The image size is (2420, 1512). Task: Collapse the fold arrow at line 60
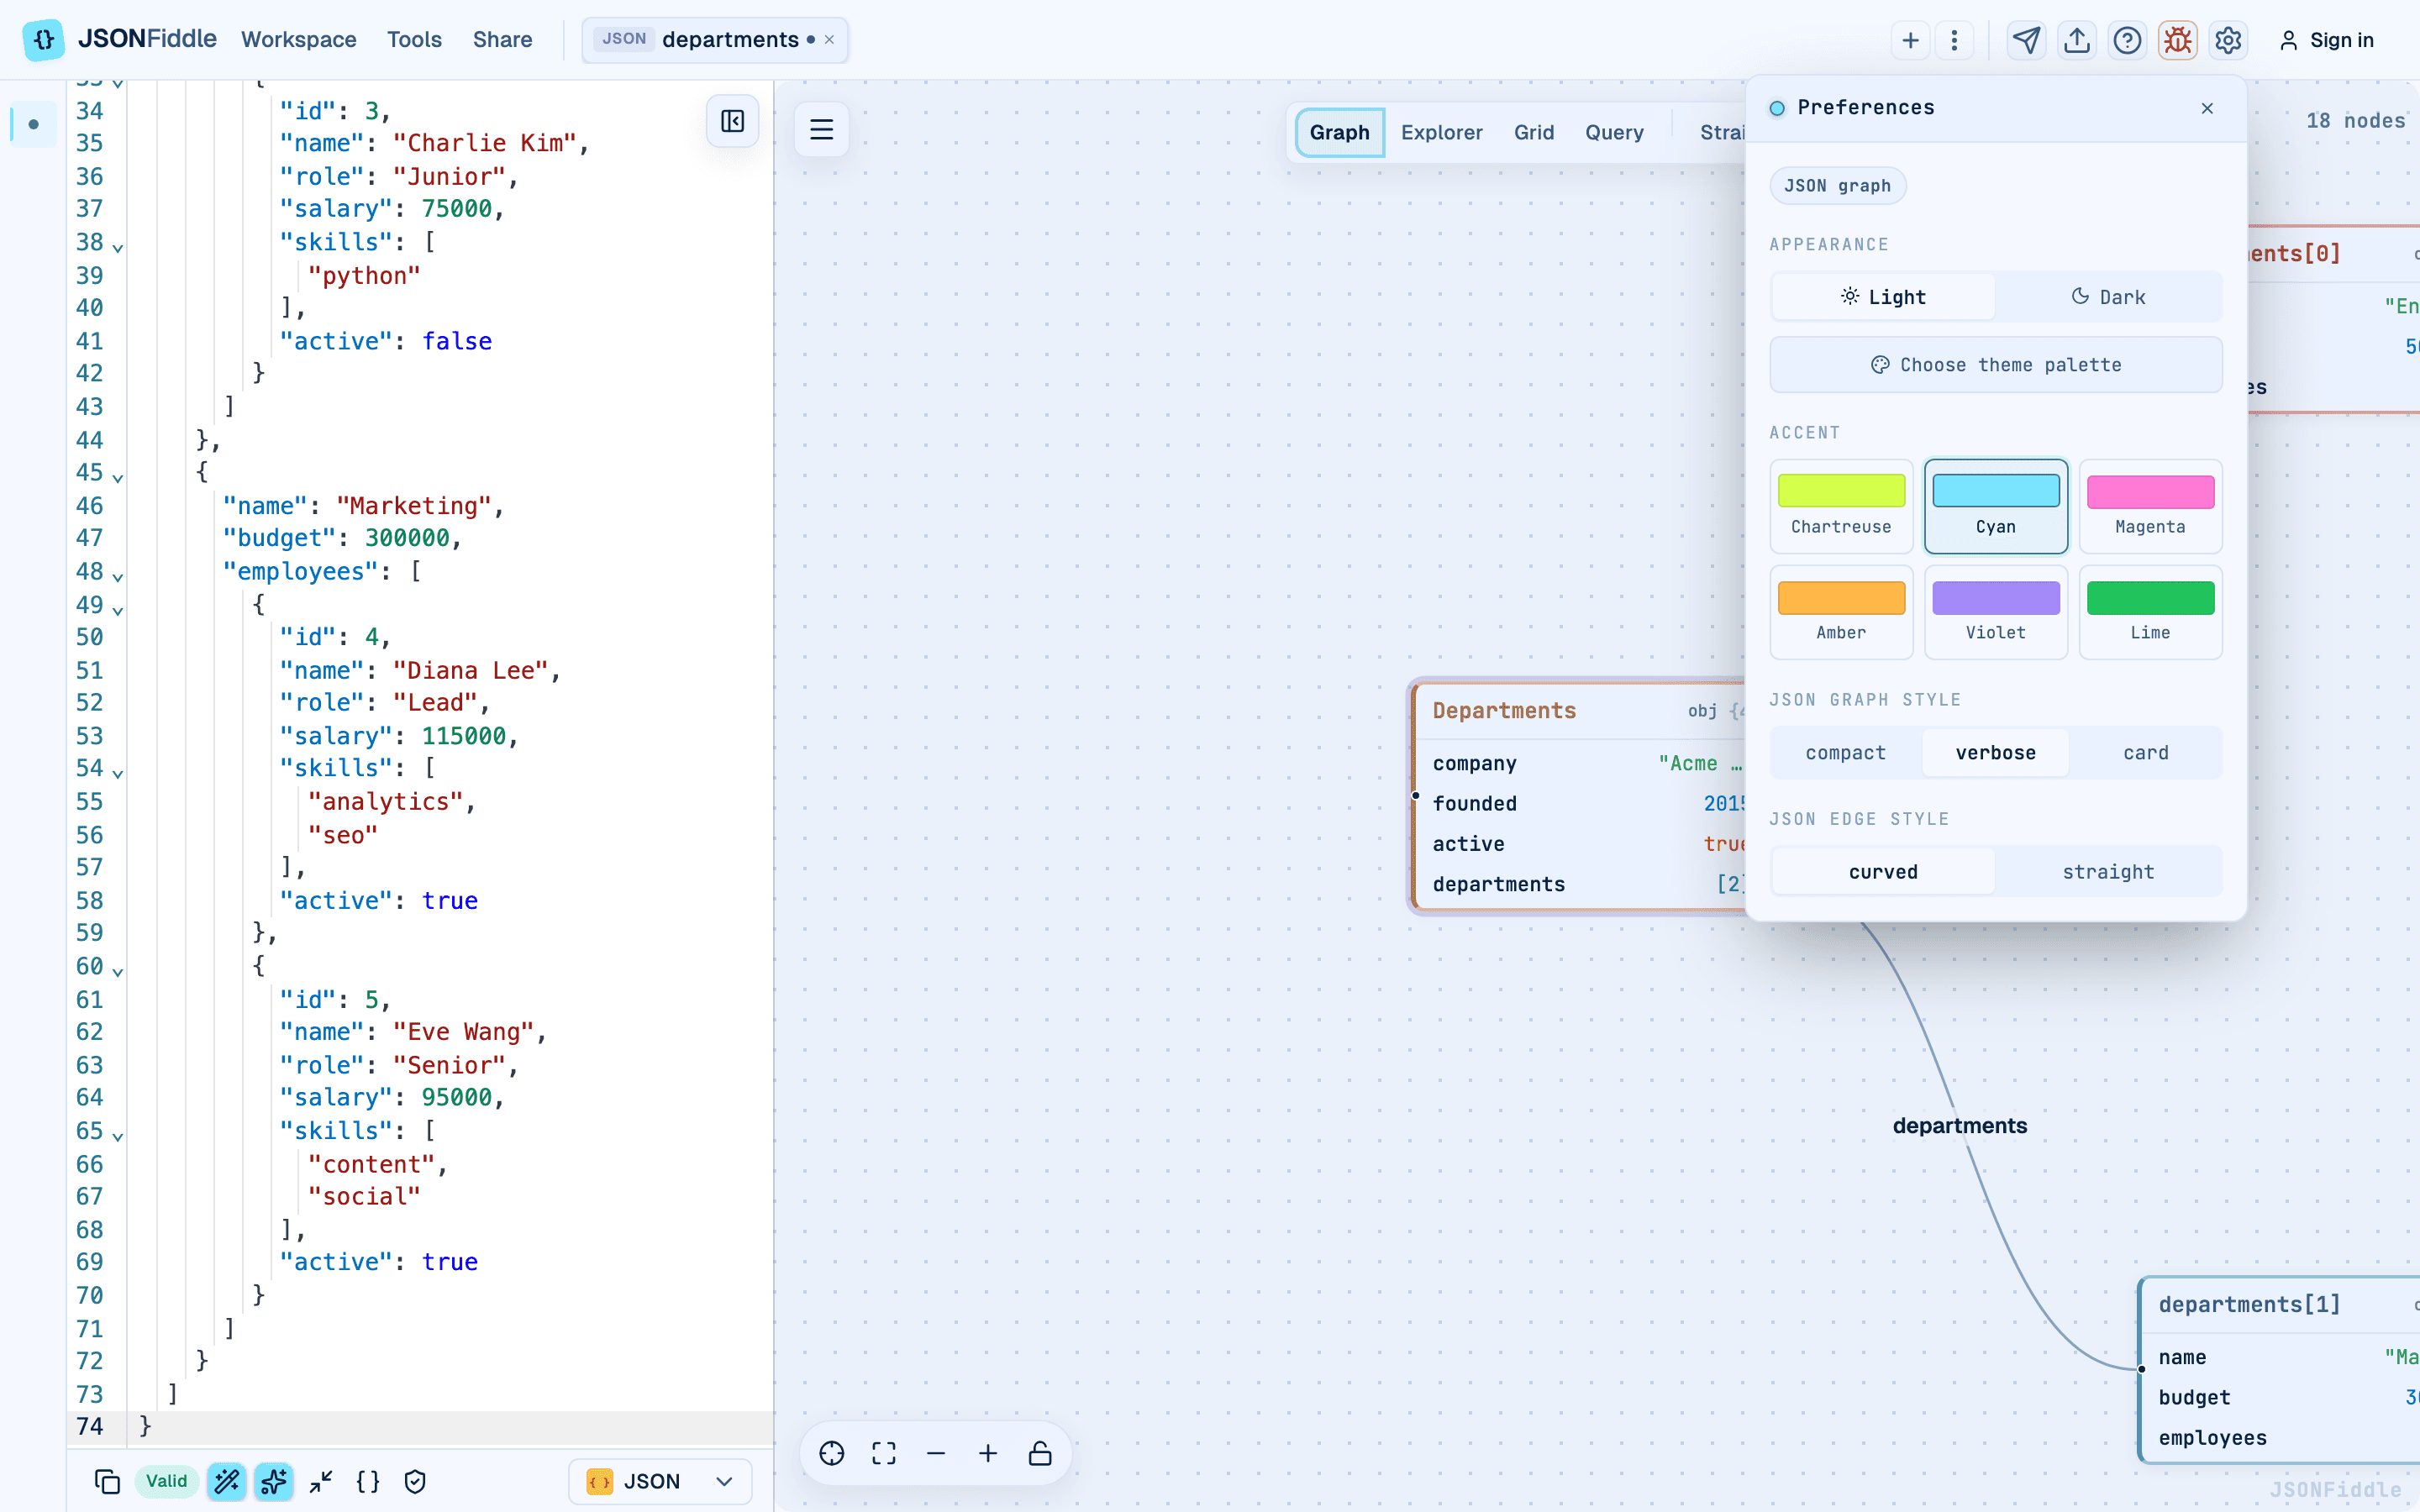click(x=118, y=972)
